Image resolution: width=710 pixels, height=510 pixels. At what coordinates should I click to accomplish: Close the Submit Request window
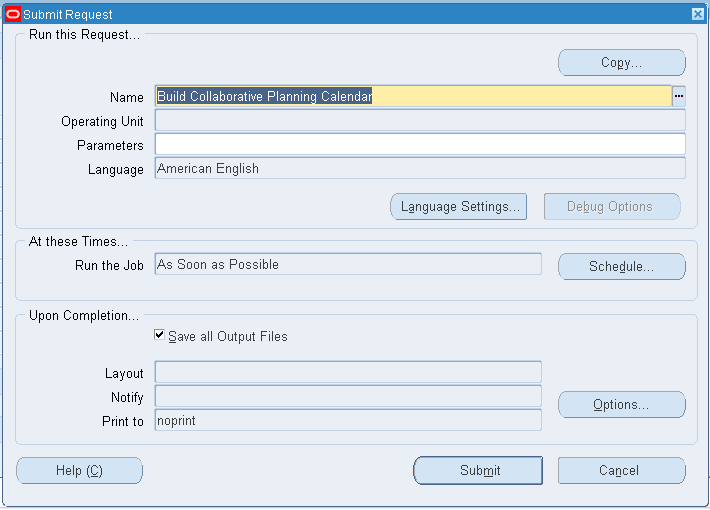(x=698, y=14)
